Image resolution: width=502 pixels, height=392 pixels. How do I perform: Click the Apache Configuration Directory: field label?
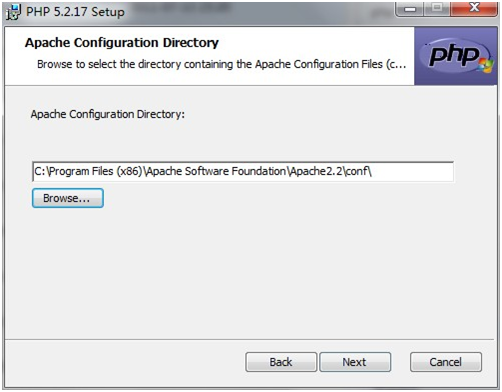click(108, 114)
